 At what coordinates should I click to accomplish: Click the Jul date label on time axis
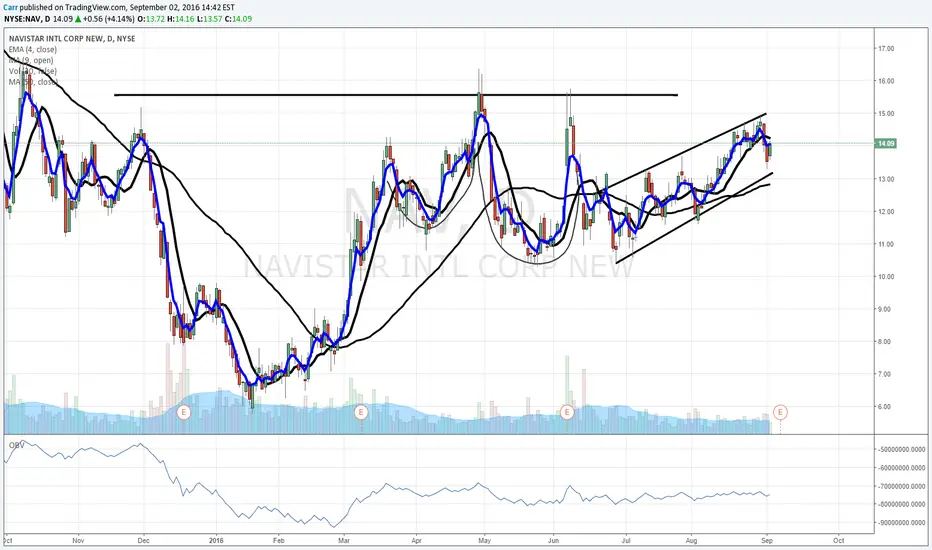click(625, 541)
